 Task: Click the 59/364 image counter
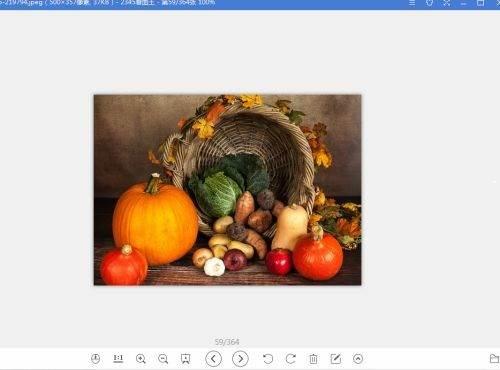pyautogui.click(x=227, y=342)
